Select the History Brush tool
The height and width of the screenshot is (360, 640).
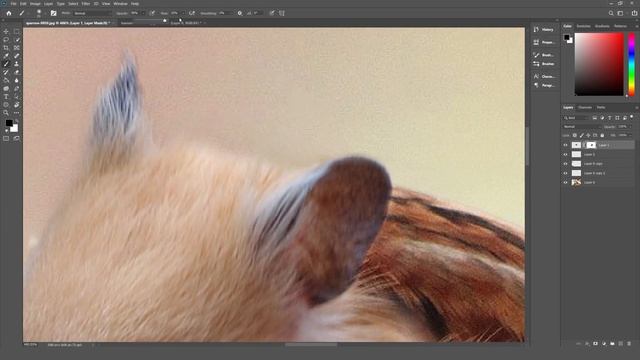pyautogui.click(x=6, y=72)
